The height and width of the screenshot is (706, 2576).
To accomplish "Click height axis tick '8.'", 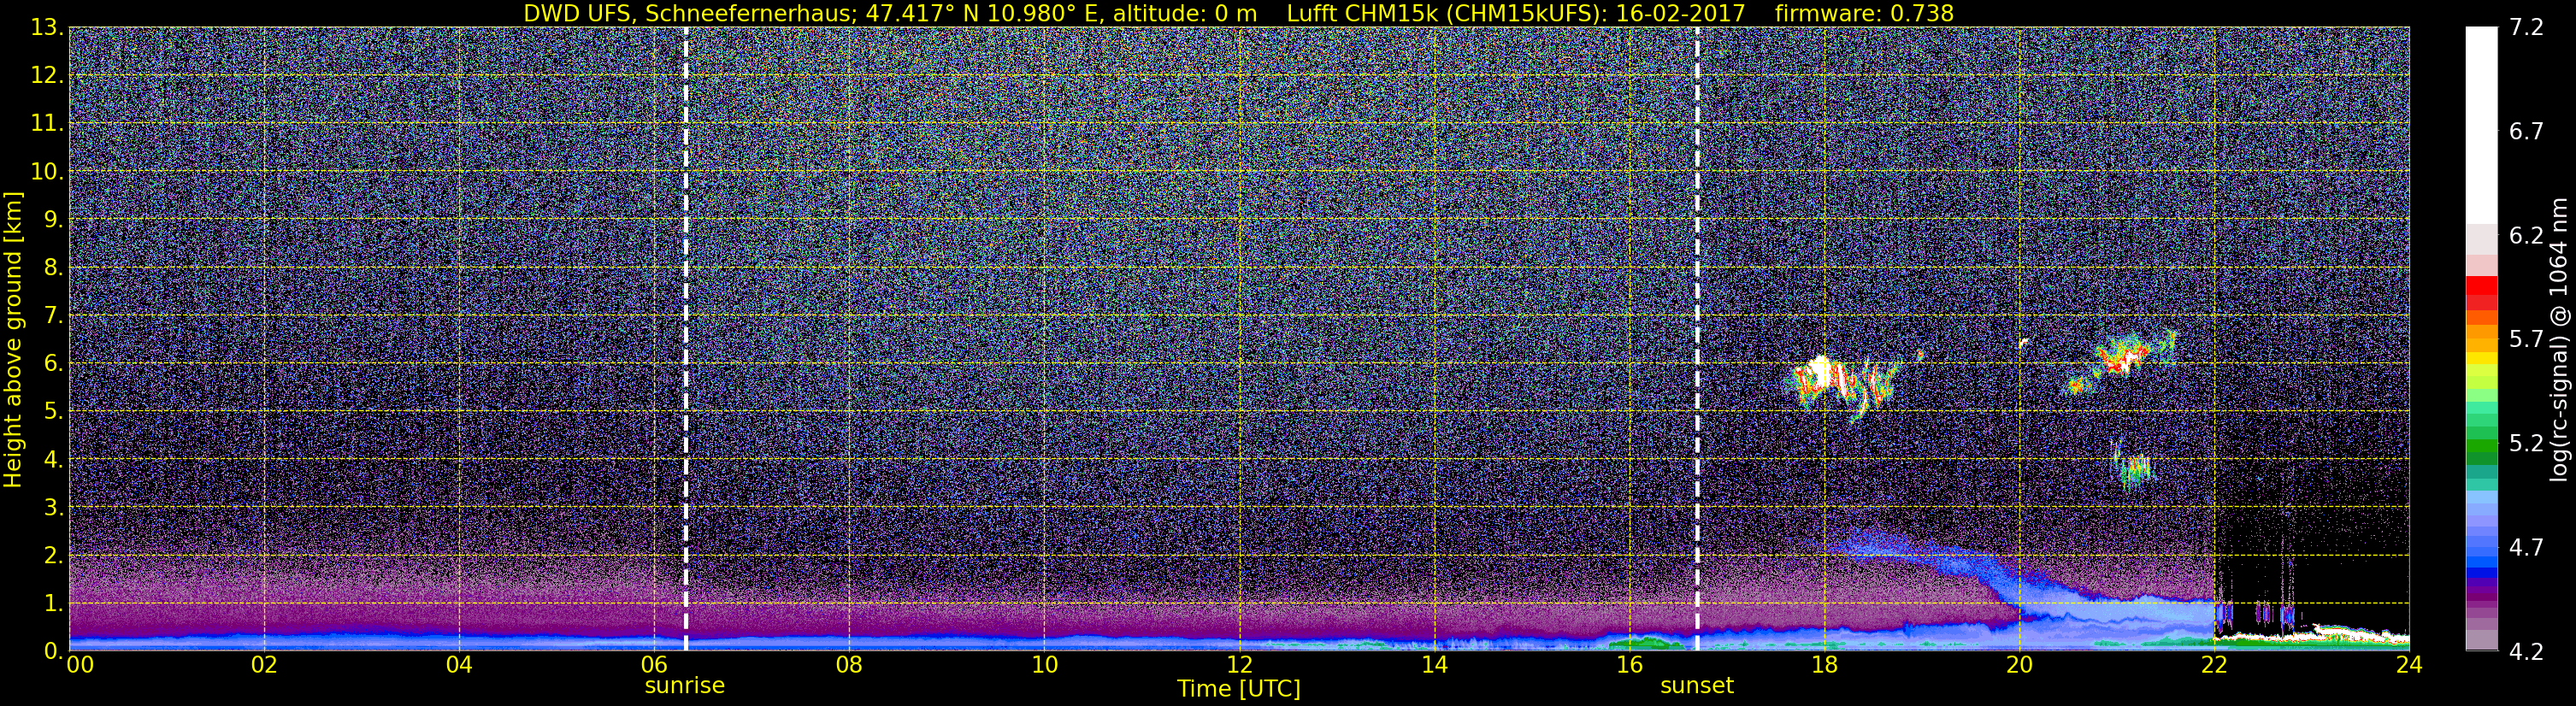I will tap(54, 268).
